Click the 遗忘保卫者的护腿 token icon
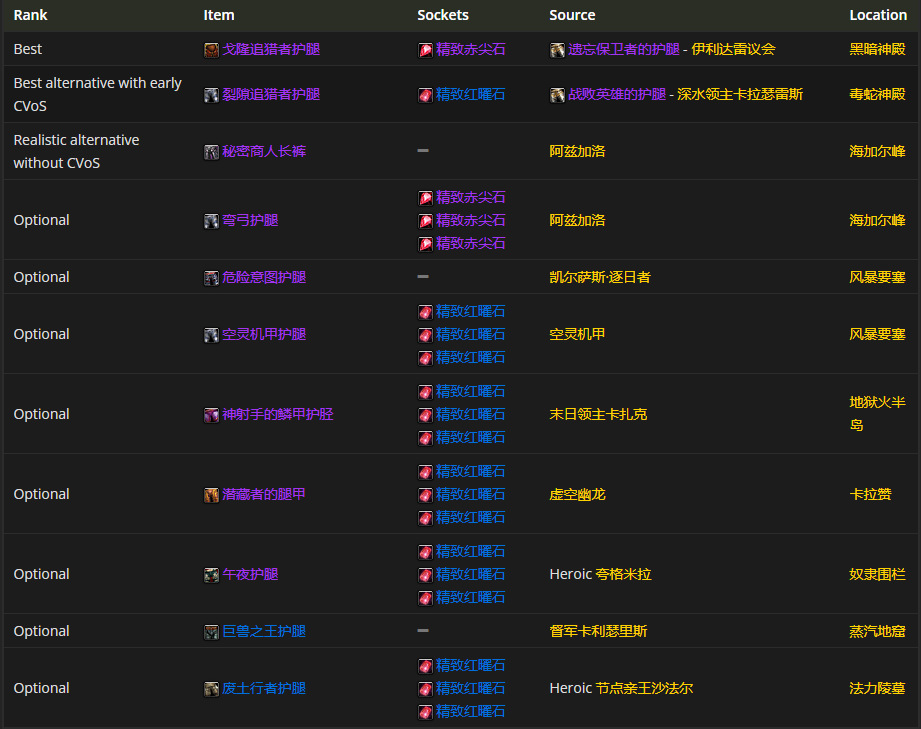The width and height of the screenshot is (921, 729). tap(557, 50)
